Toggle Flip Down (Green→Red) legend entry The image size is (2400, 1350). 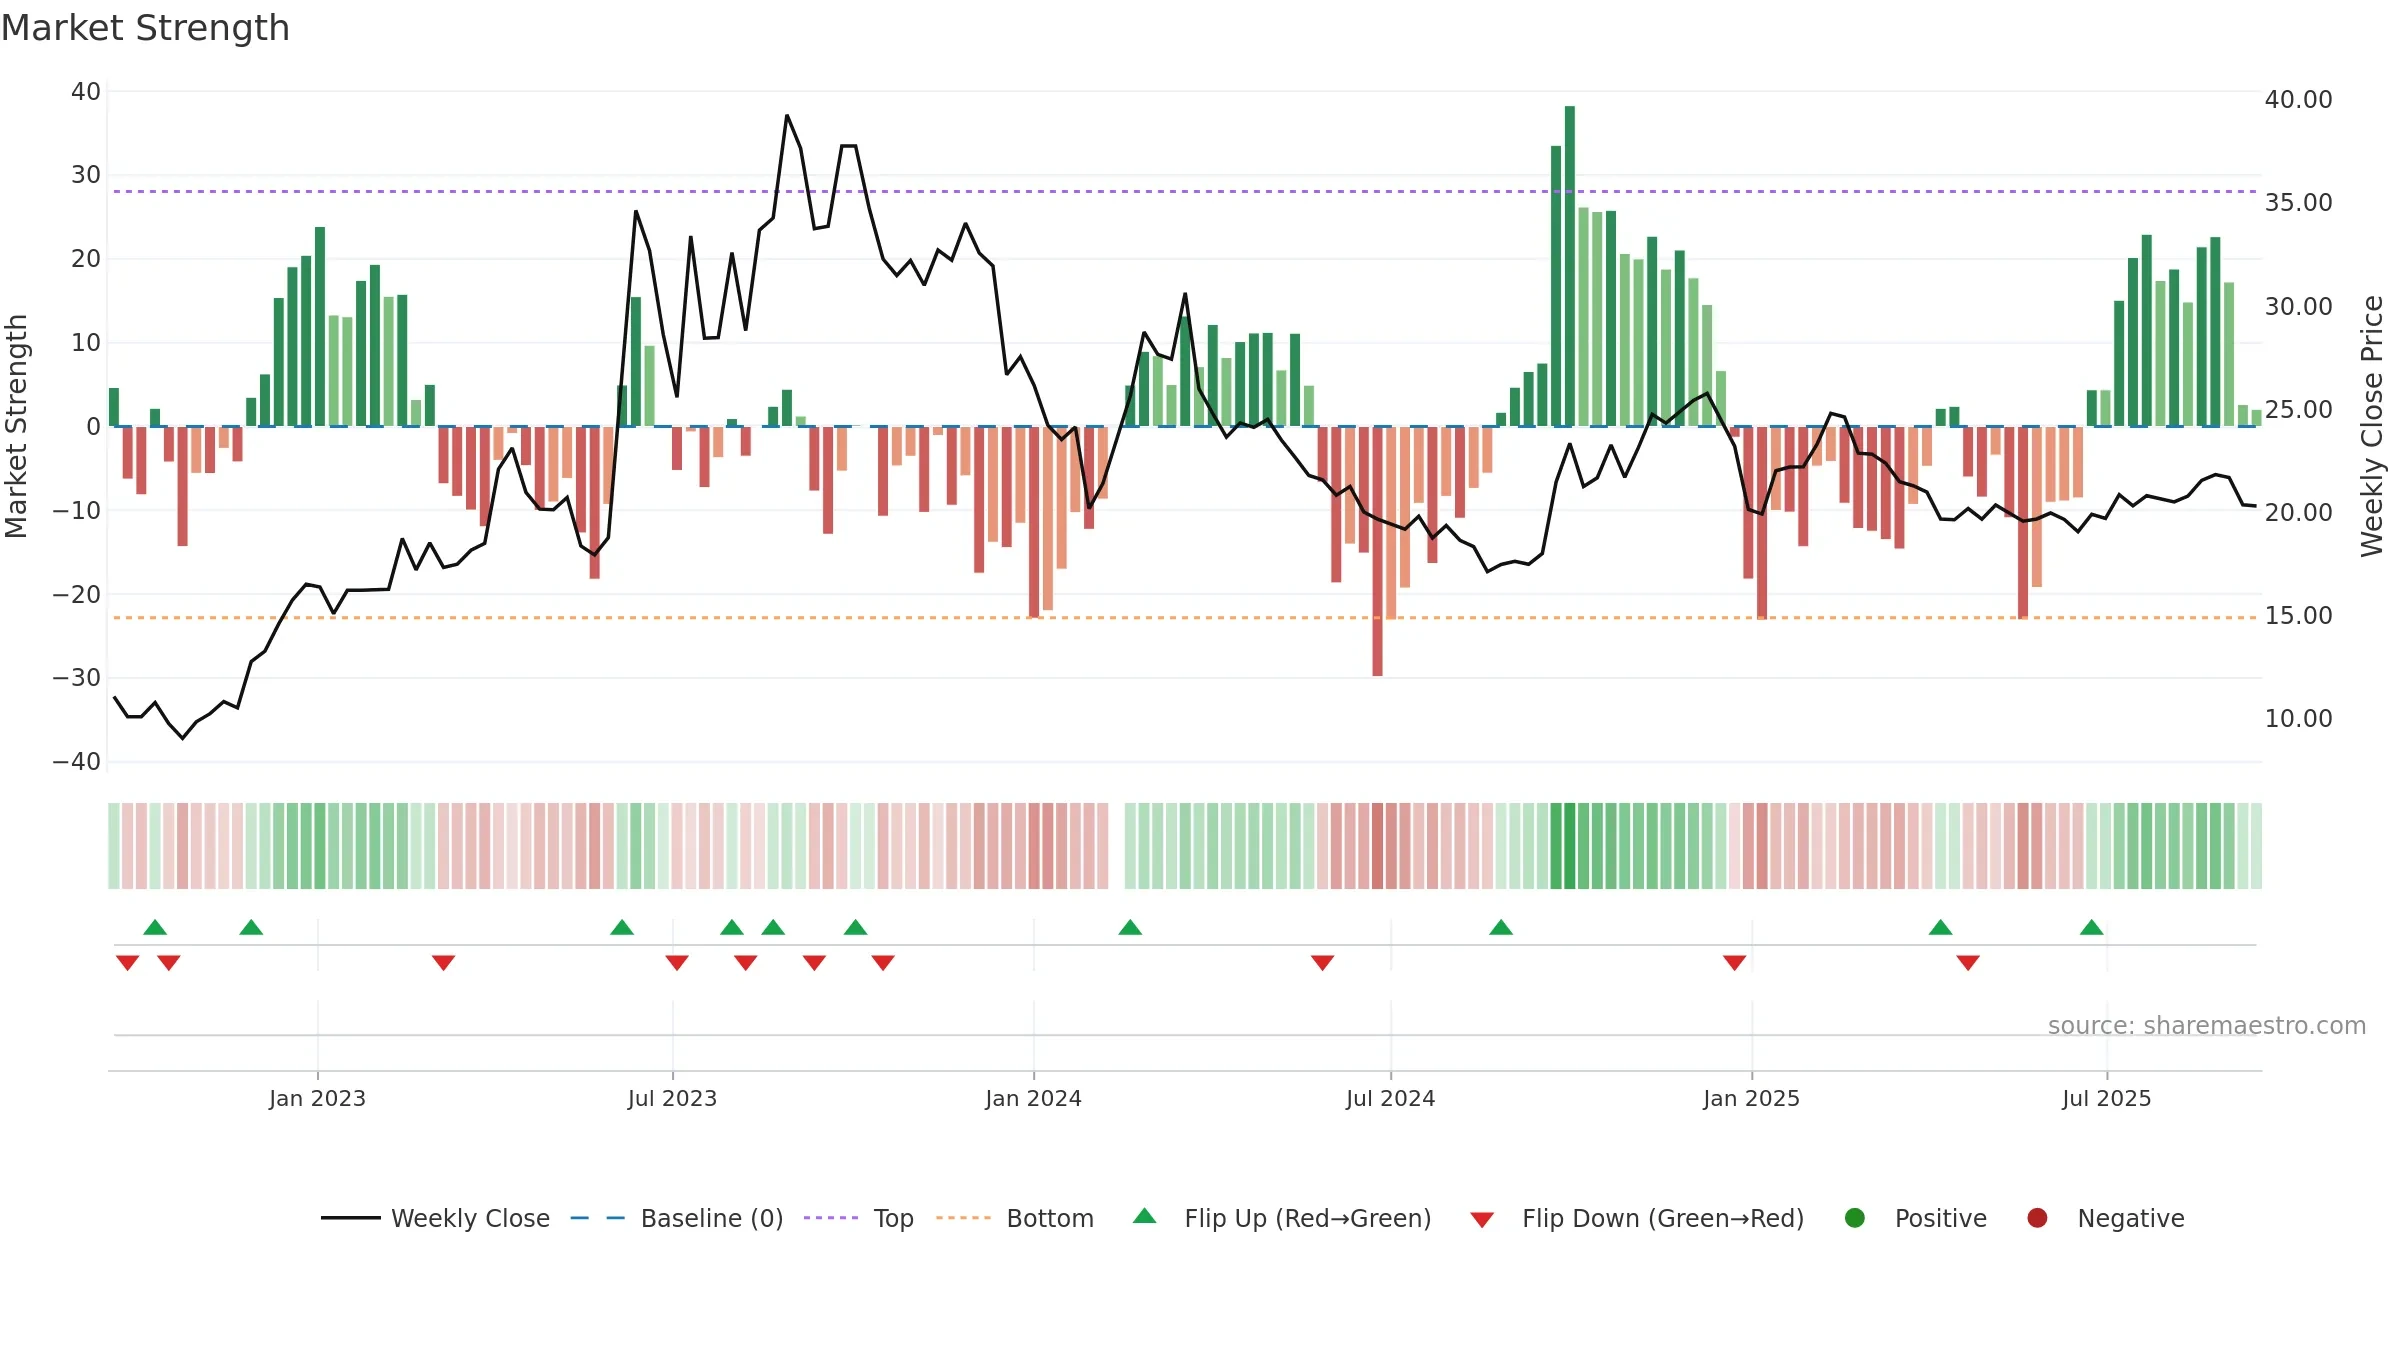click(x=1637, y=1218)
